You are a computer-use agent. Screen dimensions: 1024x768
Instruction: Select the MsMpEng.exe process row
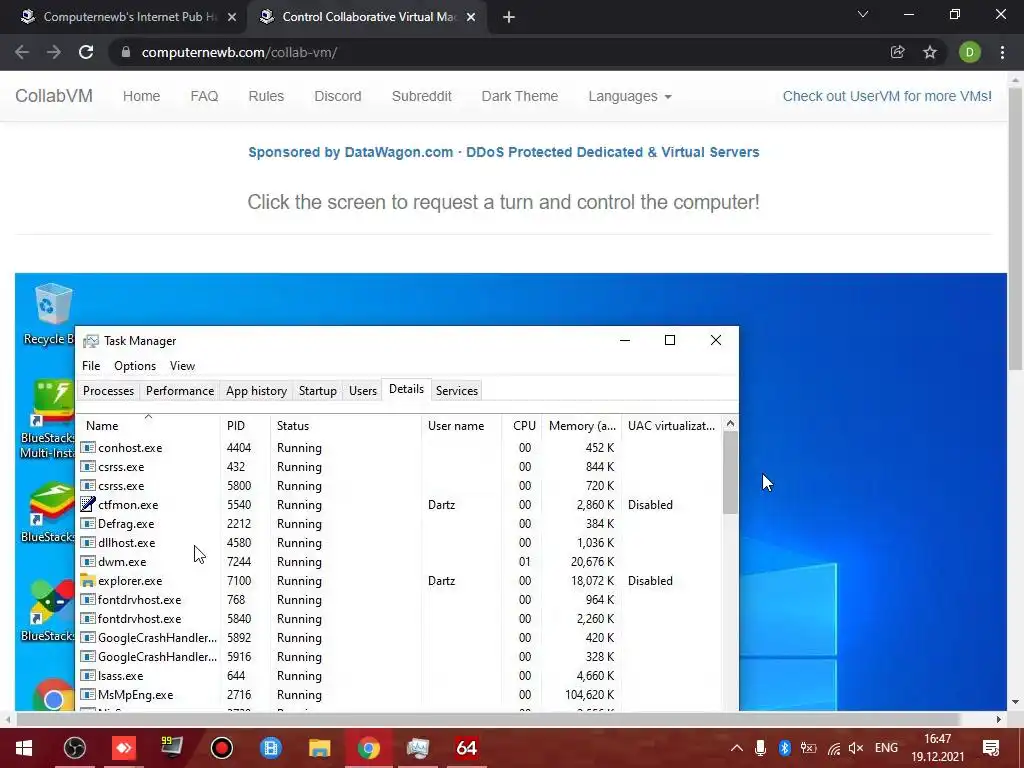tap(399, 695)
